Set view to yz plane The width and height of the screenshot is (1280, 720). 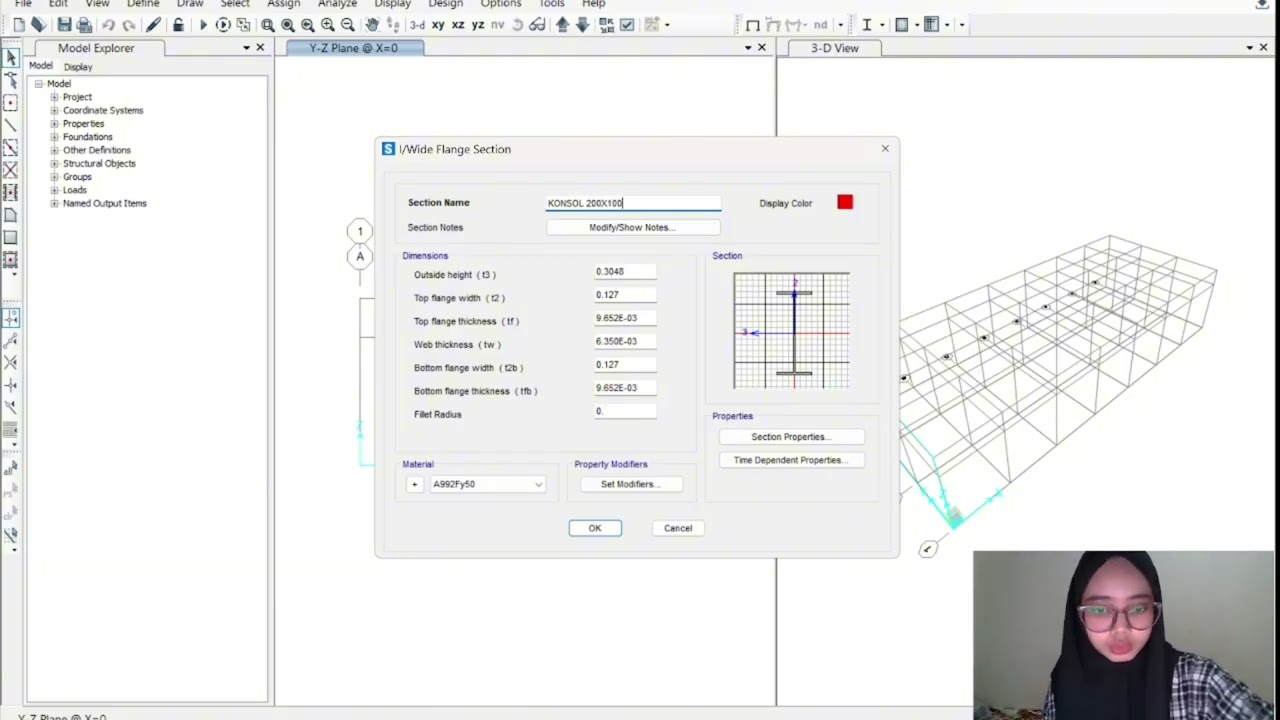coord(478,25)
